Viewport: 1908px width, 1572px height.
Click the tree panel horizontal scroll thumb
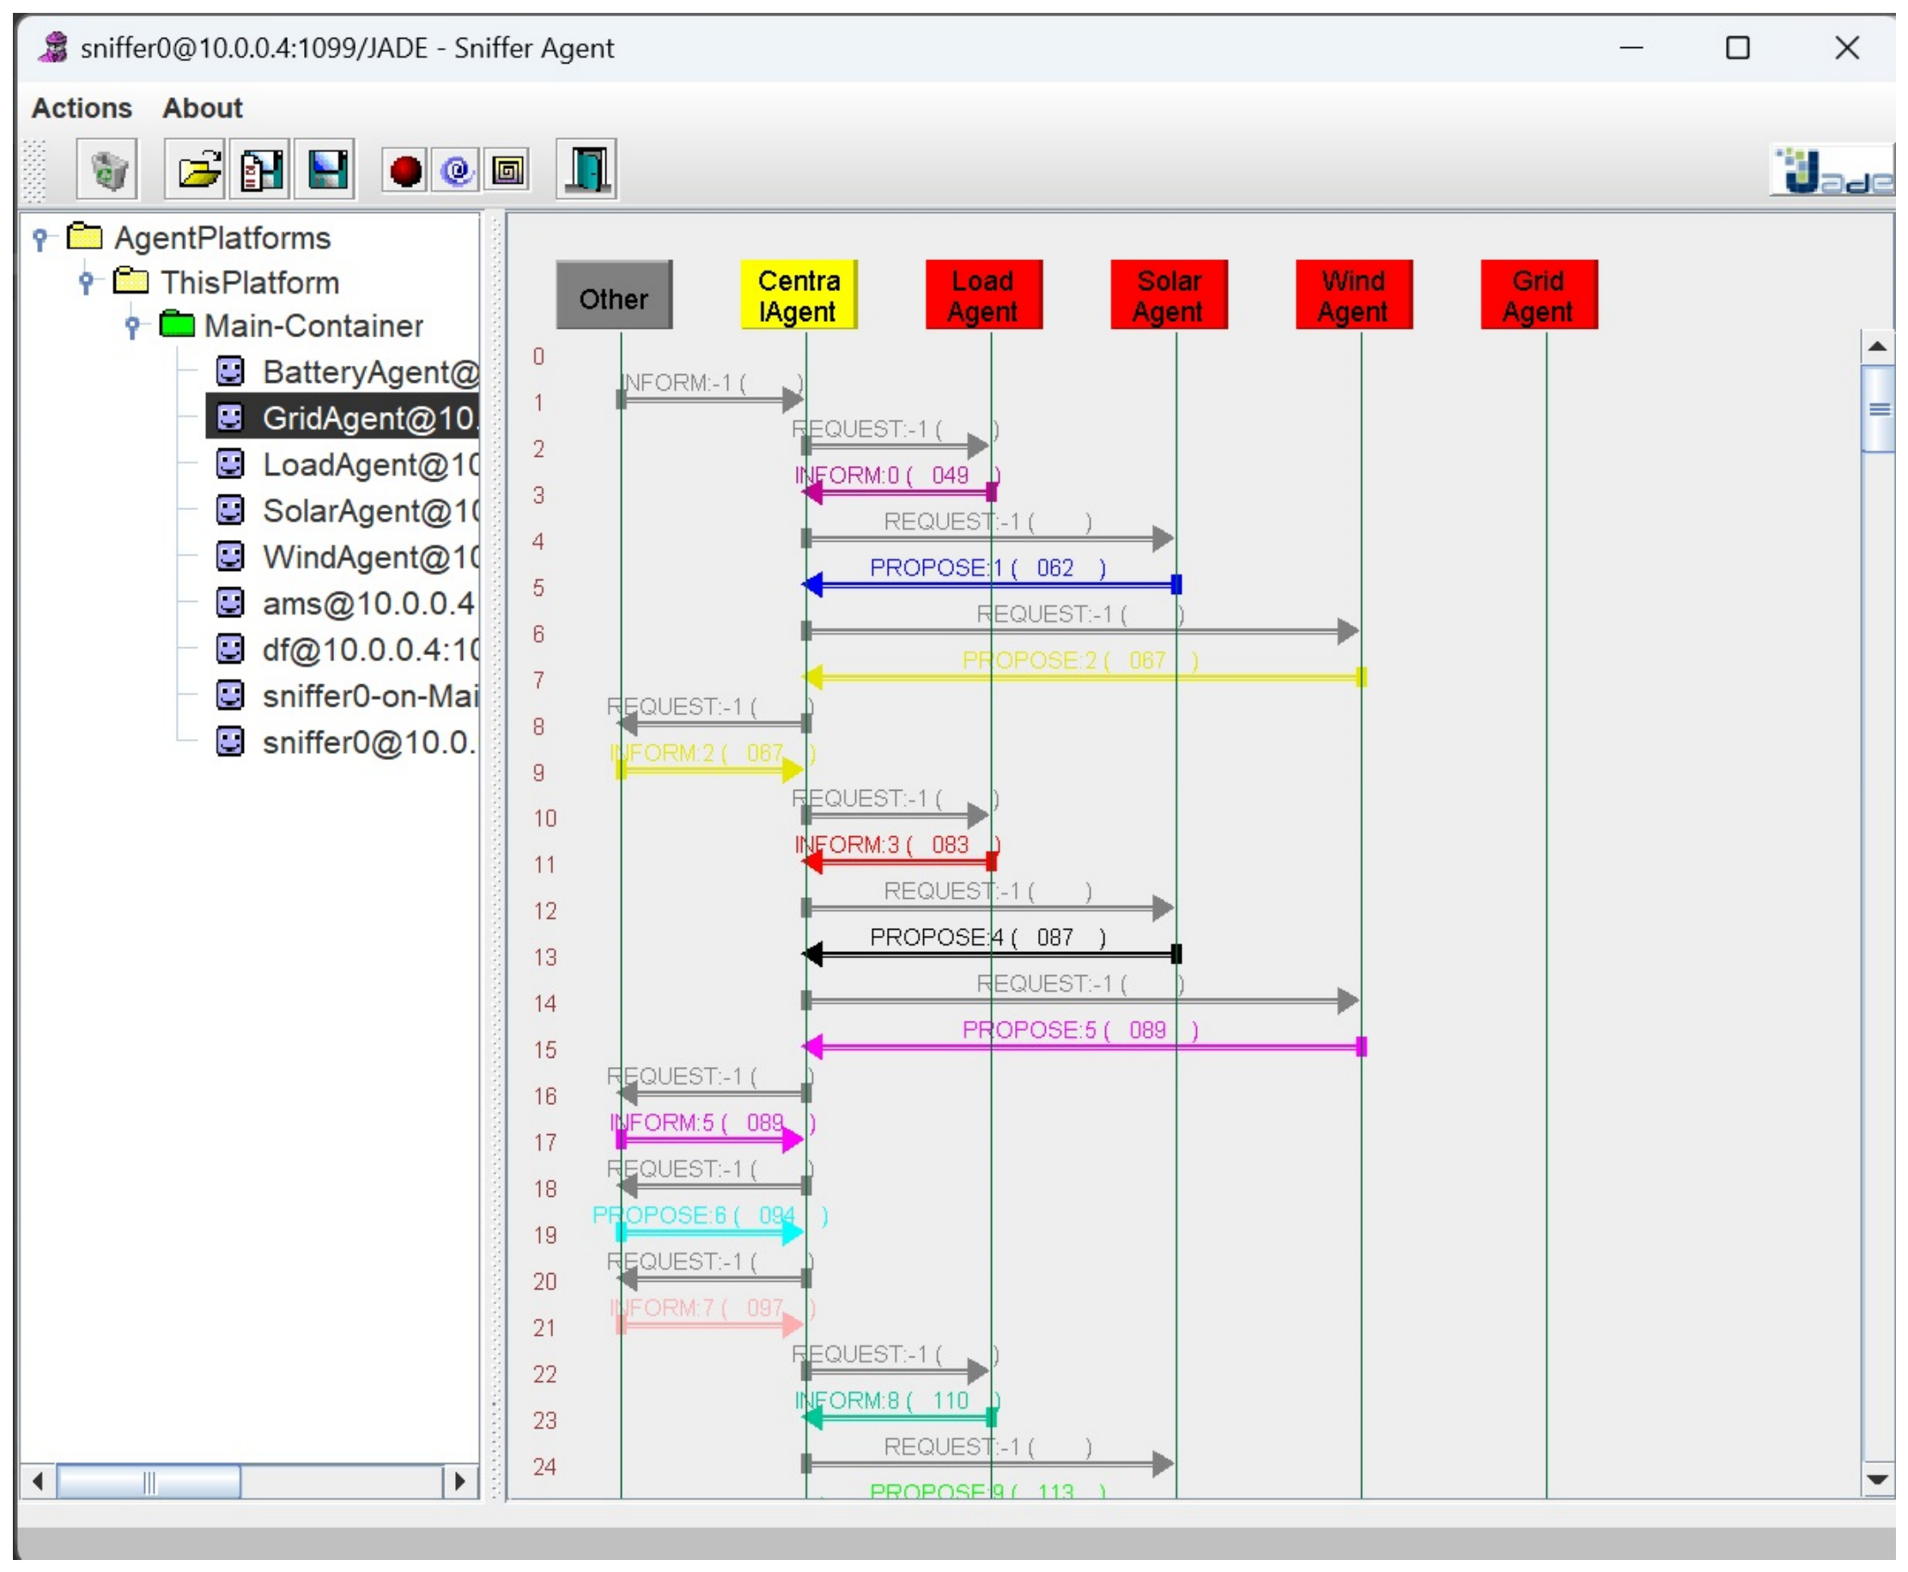point(149,1481)
